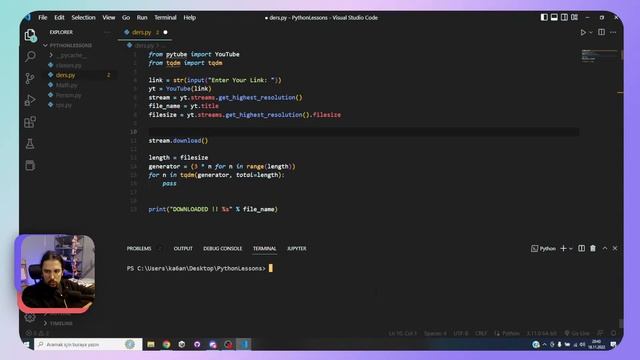Kill terminal with the trash icon
The height and width of the screenshot is (360, 640).
click(593, 248)
